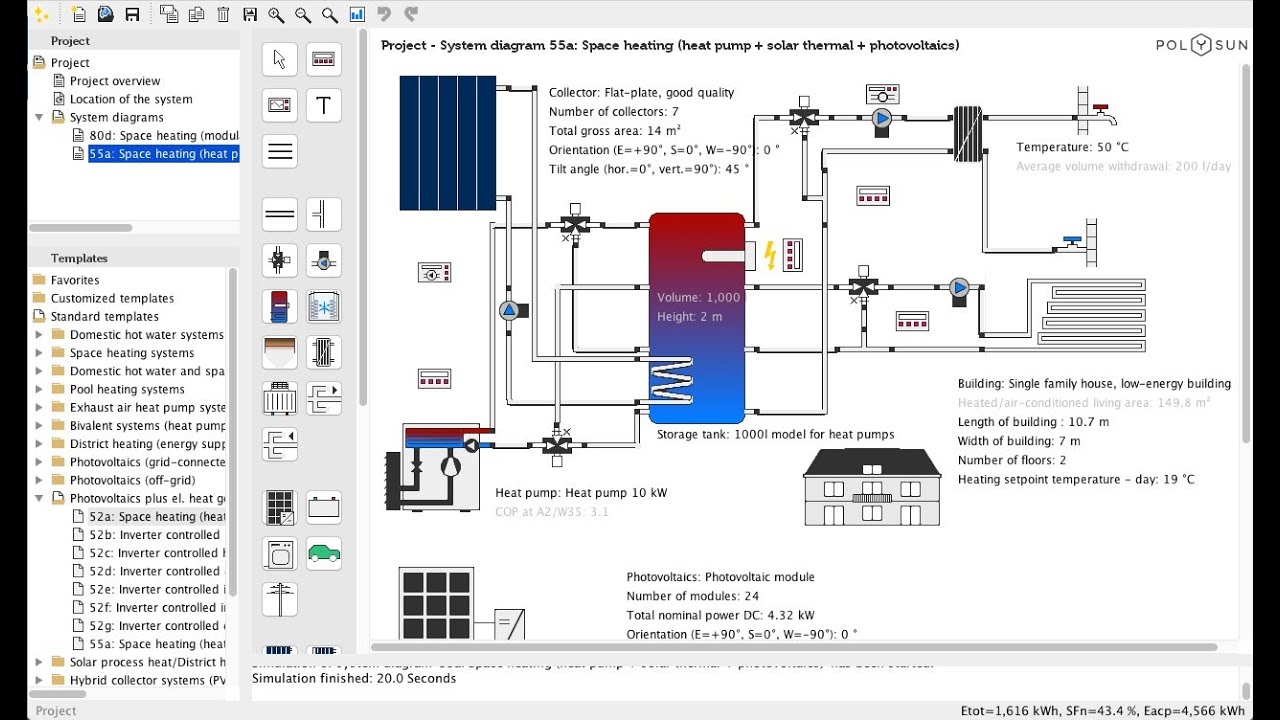Expand Domestic hot water systems folder
The height and width of the screenshot is (720, 1280).
(x=39, y=335)
